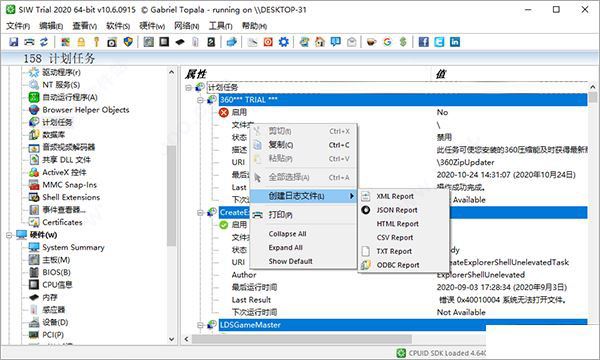Collapse the 硬件(W) tree node
The image size is (600, 360).
(x=9, y=235)
